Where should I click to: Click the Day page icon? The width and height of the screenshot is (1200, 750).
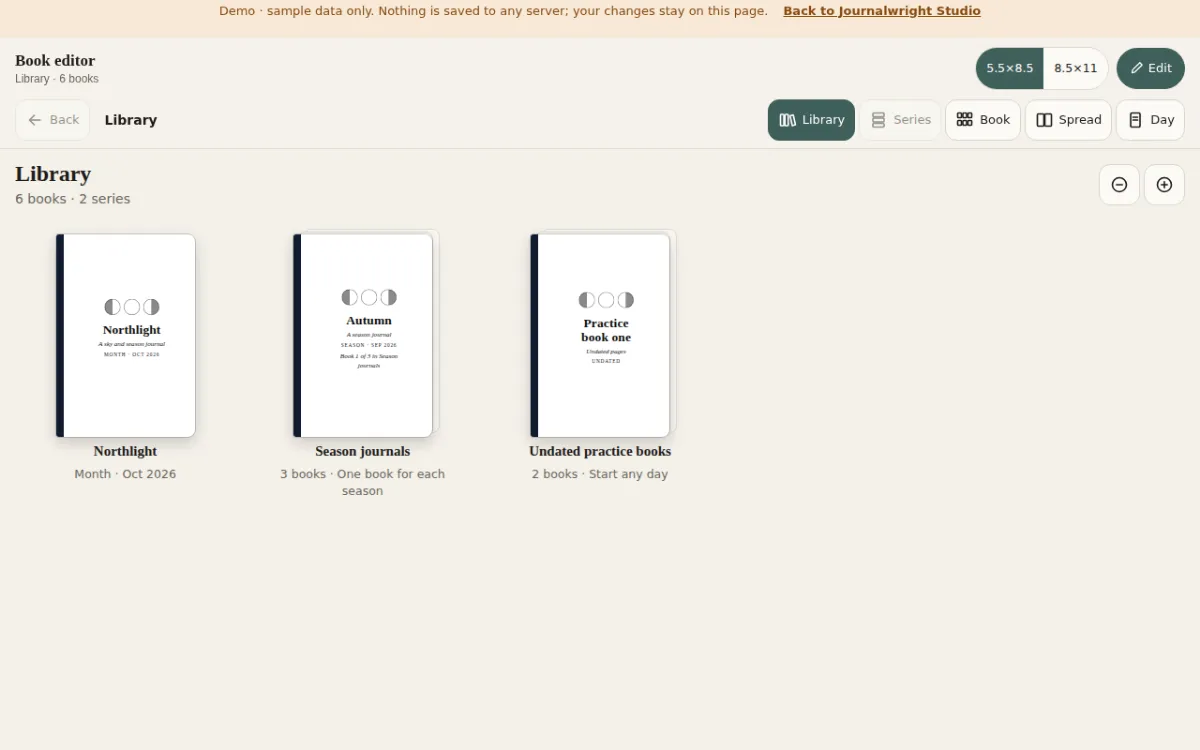[x=1135, y=120]
